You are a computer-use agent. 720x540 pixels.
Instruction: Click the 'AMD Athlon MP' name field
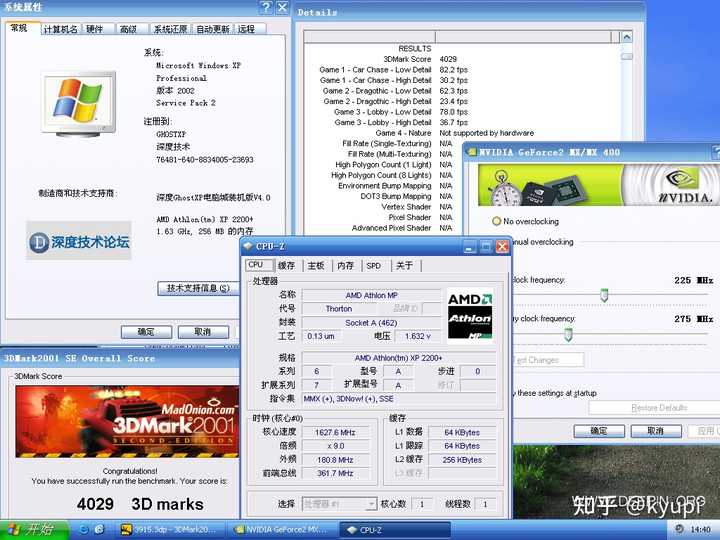click(371, 295)
